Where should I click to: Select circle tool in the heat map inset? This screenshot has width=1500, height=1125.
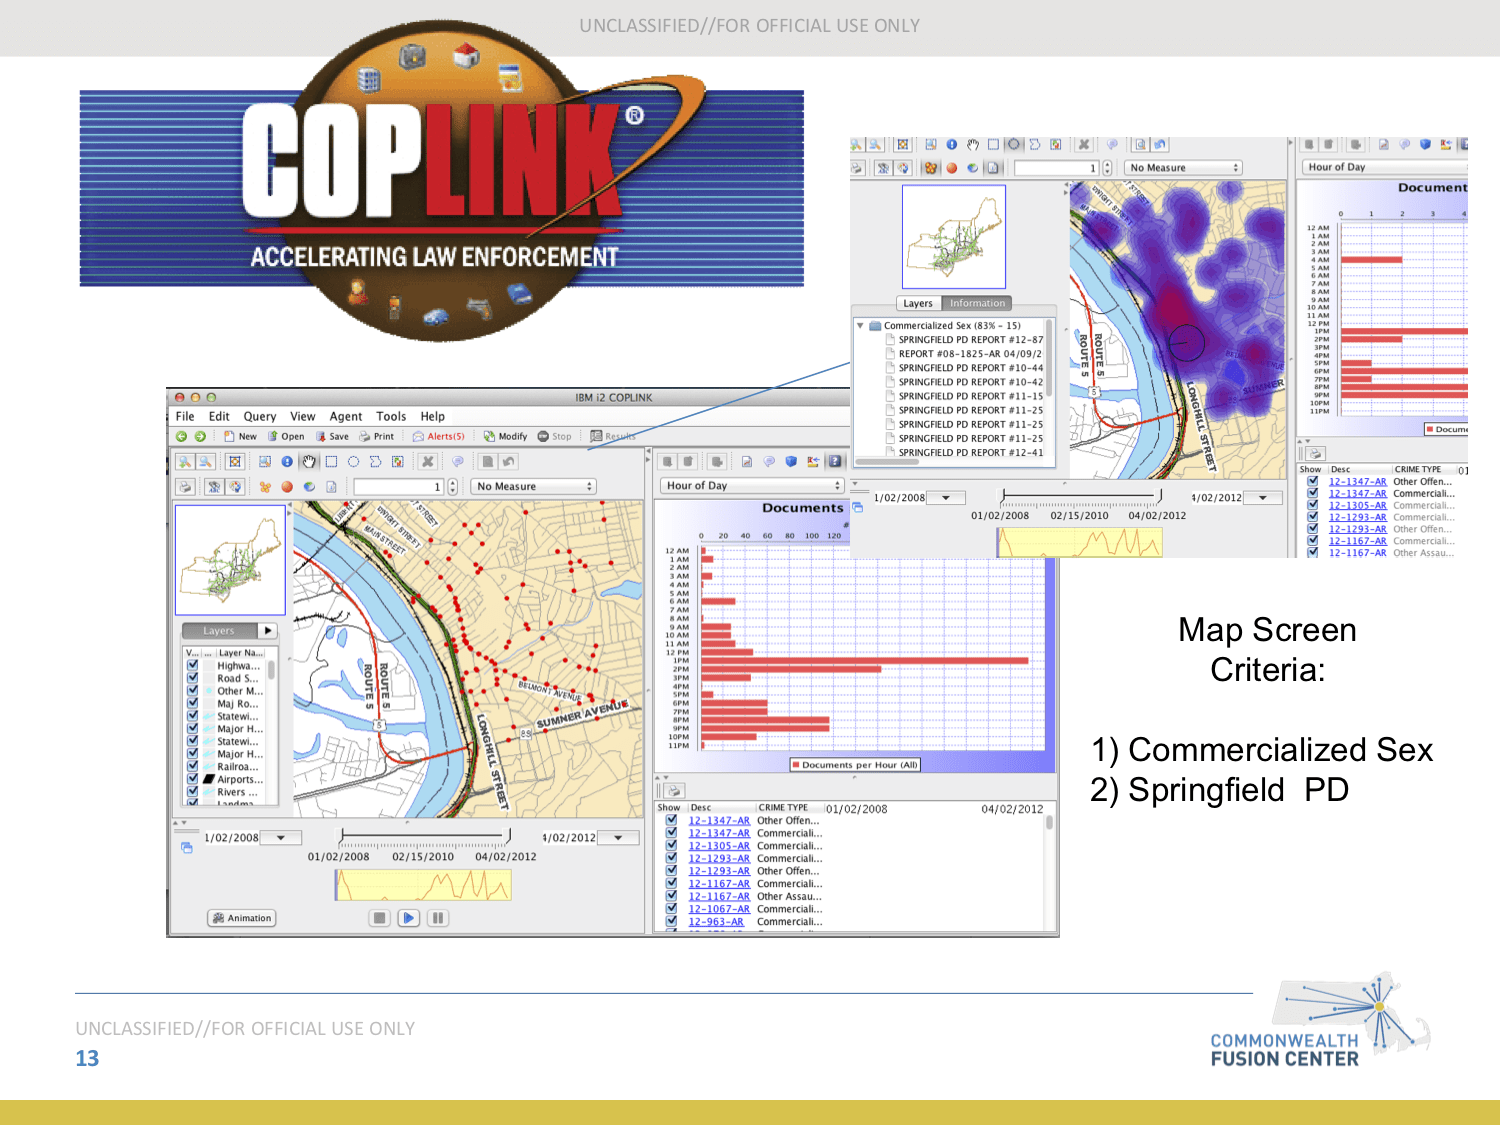(1013, 144)
